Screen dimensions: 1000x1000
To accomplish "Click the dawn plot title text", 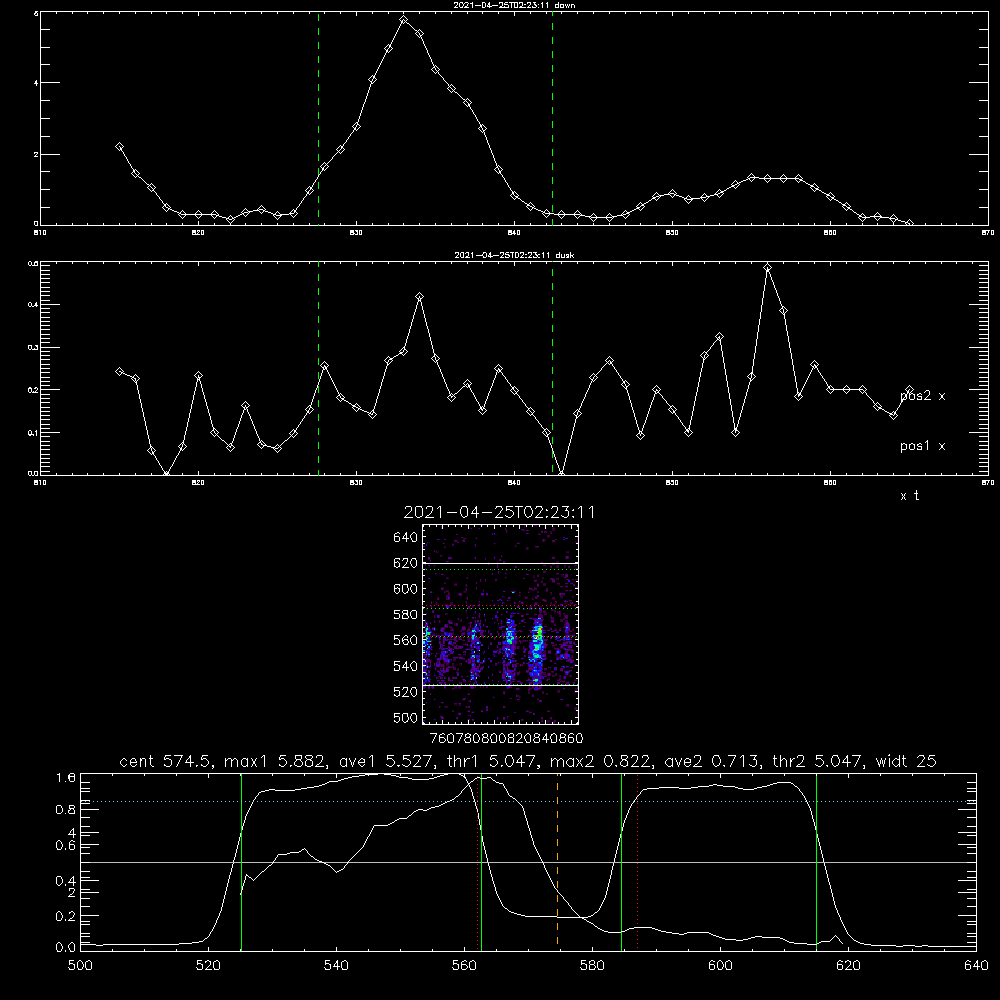I will click(x=514, y=5).
